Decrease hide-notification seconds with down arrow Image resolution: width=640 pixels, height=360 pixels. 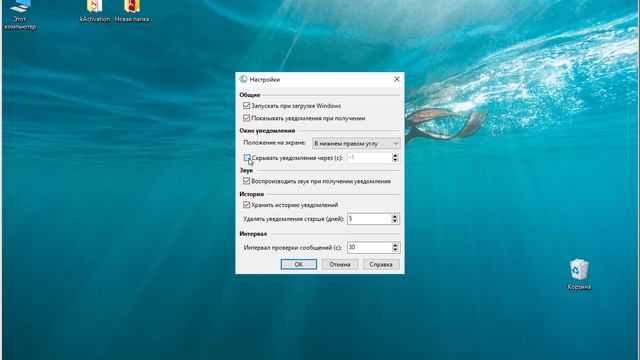click(x=395, y=160)
